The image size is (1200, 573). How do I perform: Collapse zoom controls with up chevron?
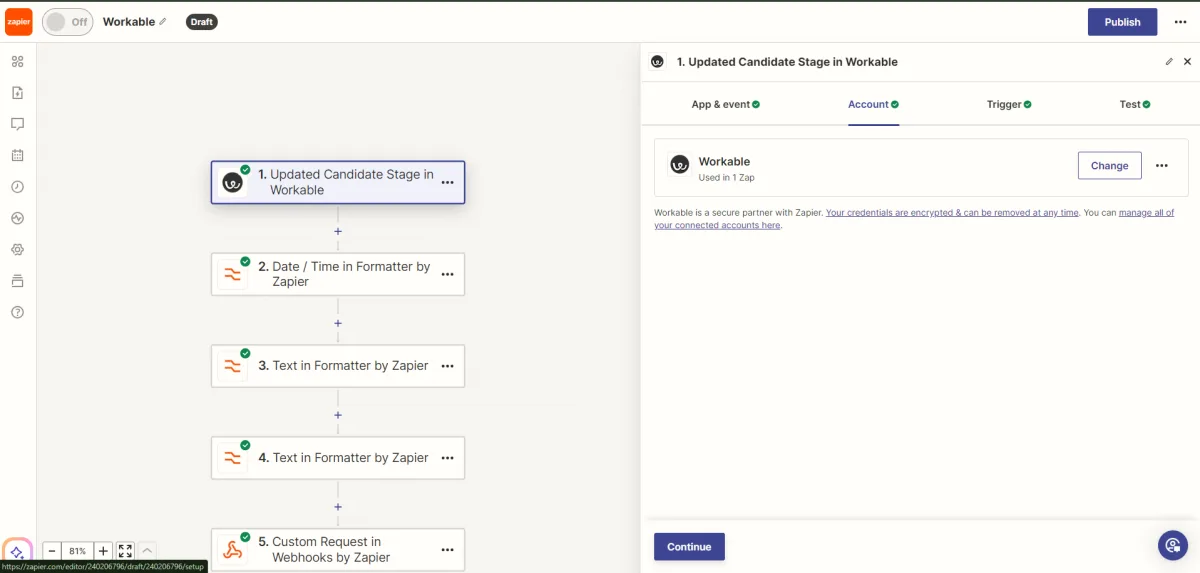pos(147,551)
